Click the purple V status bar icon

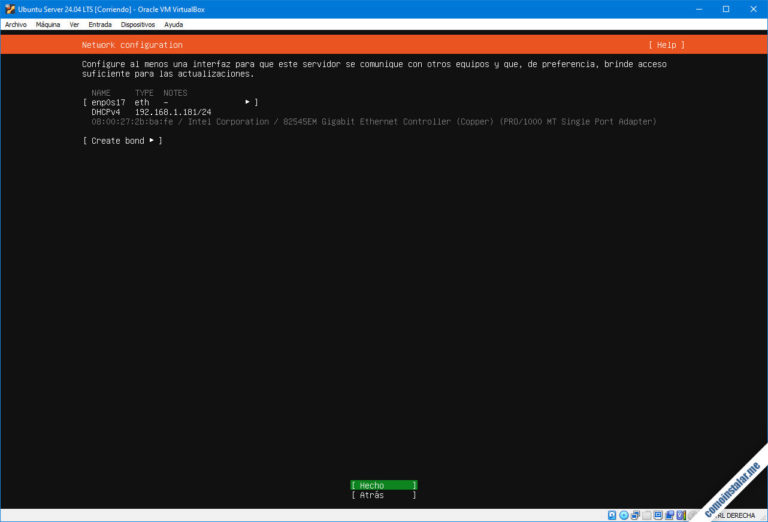point(681,515)
